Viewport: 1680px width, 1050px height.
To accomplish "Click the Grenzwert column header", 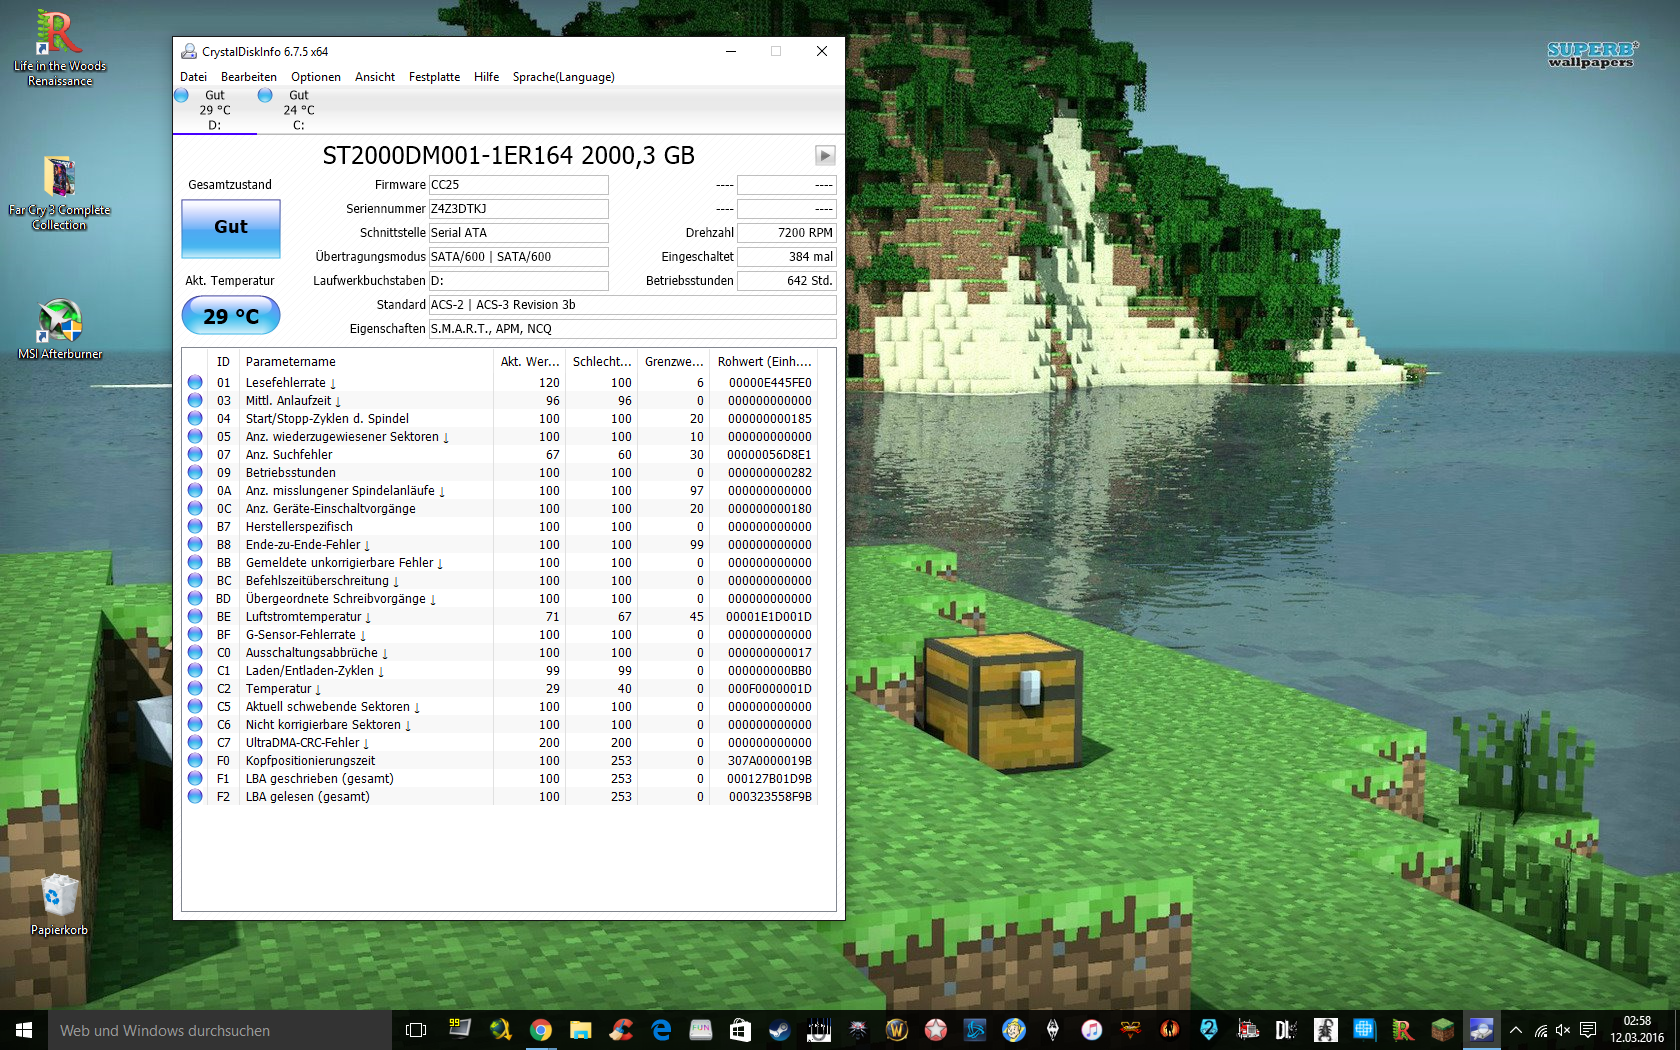I will click(674, 362).
